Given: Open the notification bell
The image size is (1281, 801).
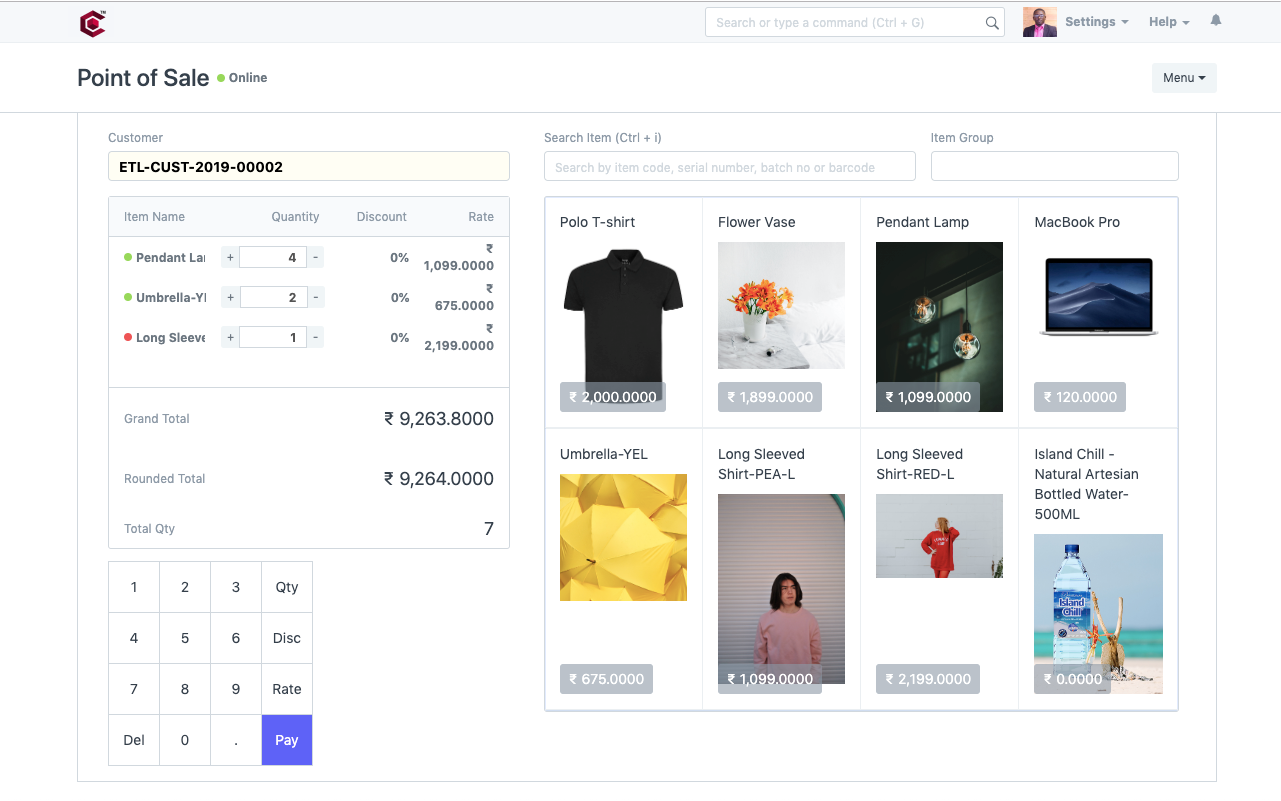Looking at the screenshot, I should (1215, 20).
